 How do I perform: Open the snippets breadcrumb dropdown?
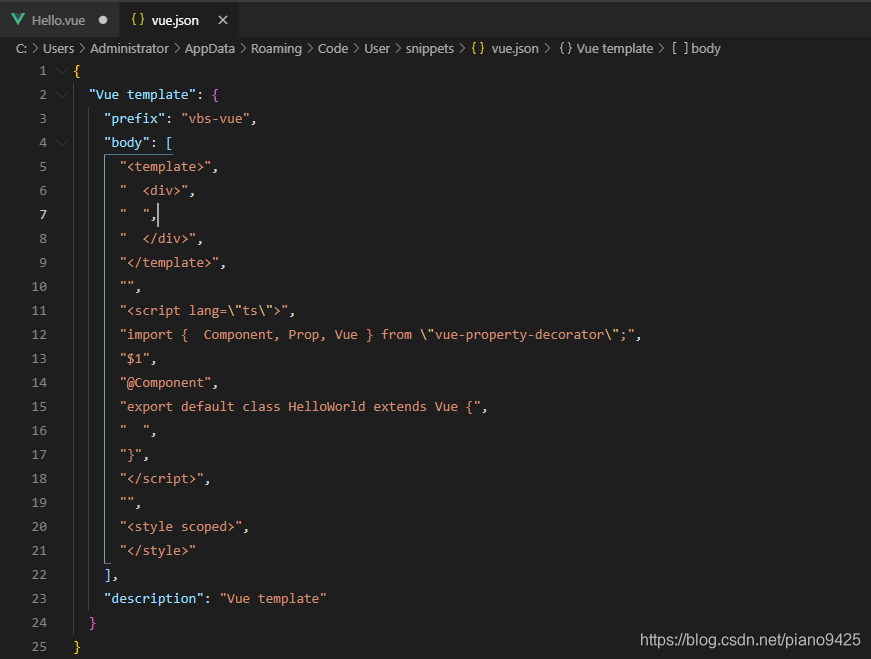pos(430,48)
